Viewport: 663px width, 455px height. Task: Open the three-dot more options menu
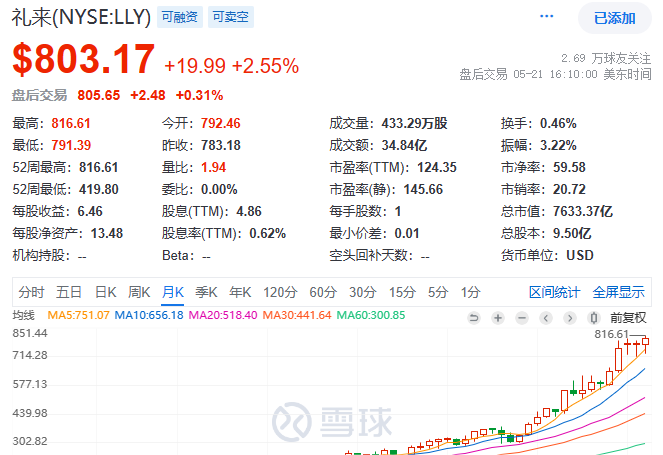tap(546, 16)
